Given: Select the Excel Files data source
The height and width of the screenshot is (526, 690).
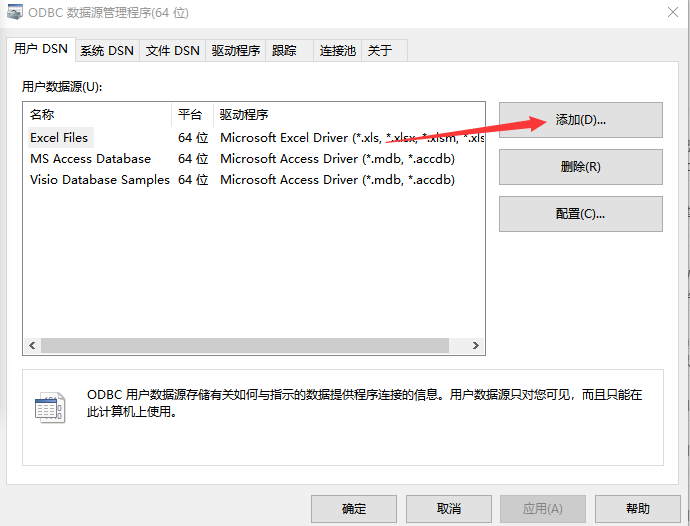Looking at the screenshot, I should (59, 138).
